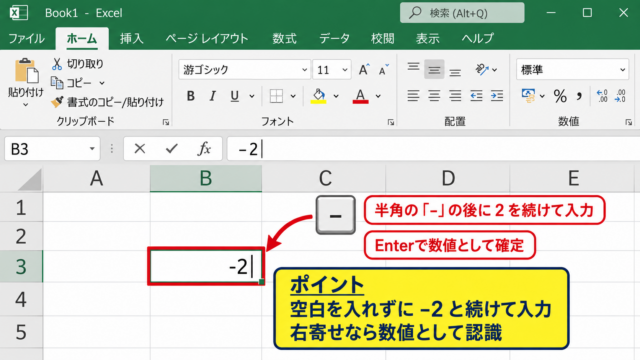Confirm entry with checkmark in formula bar
Viewport: 640px width, 360px height.
pyautogui.click(x=172, y=149)
